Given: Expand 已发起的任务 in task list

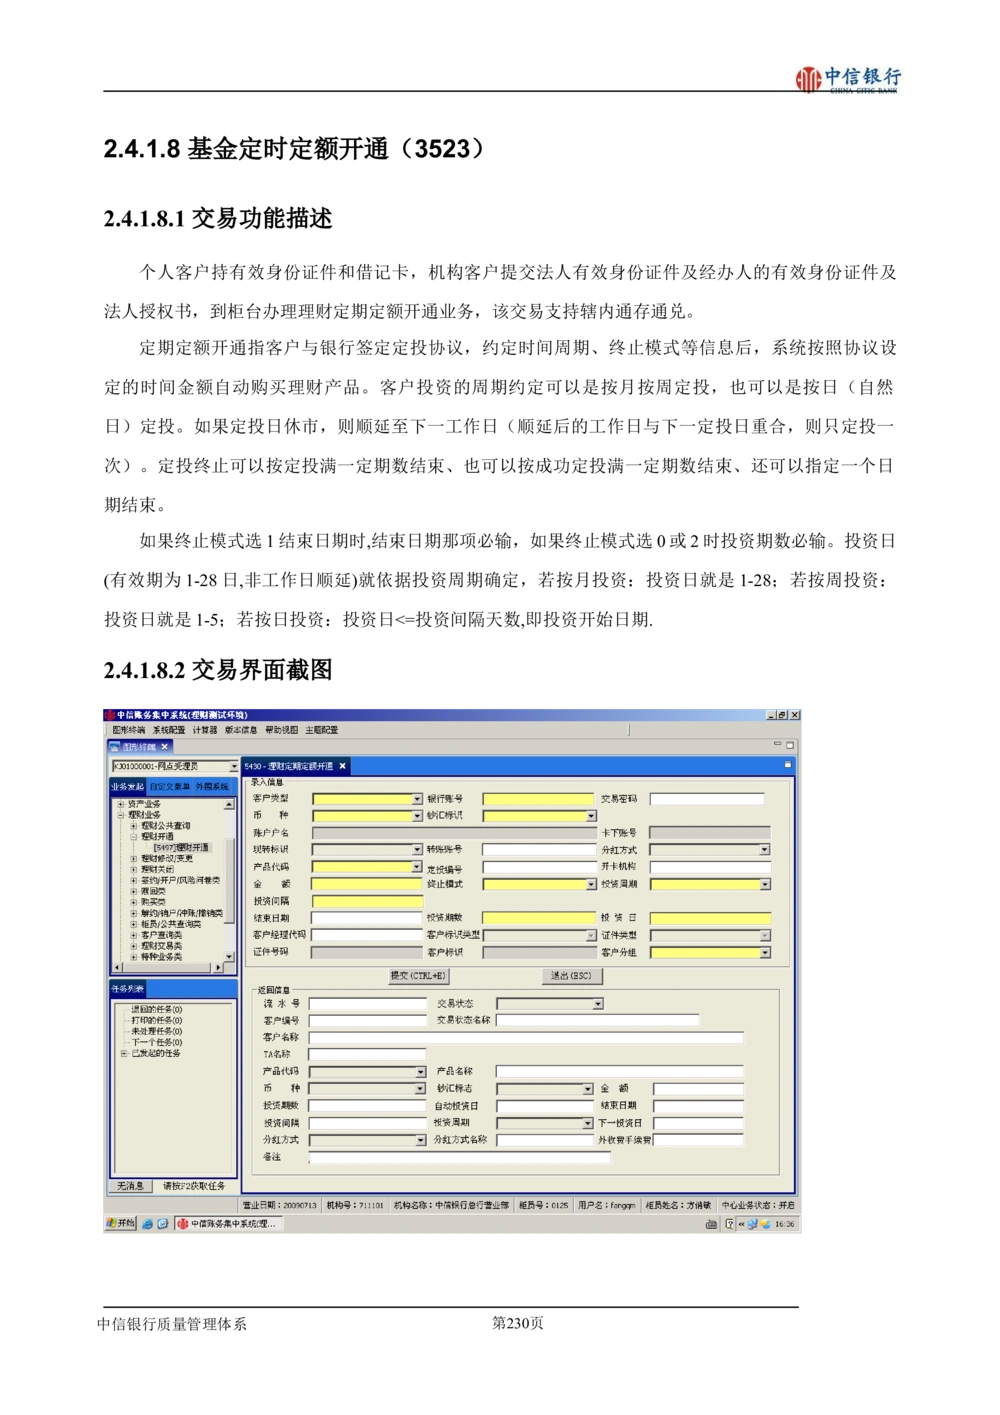Looking at the screenshot, I should [124, 1053].
